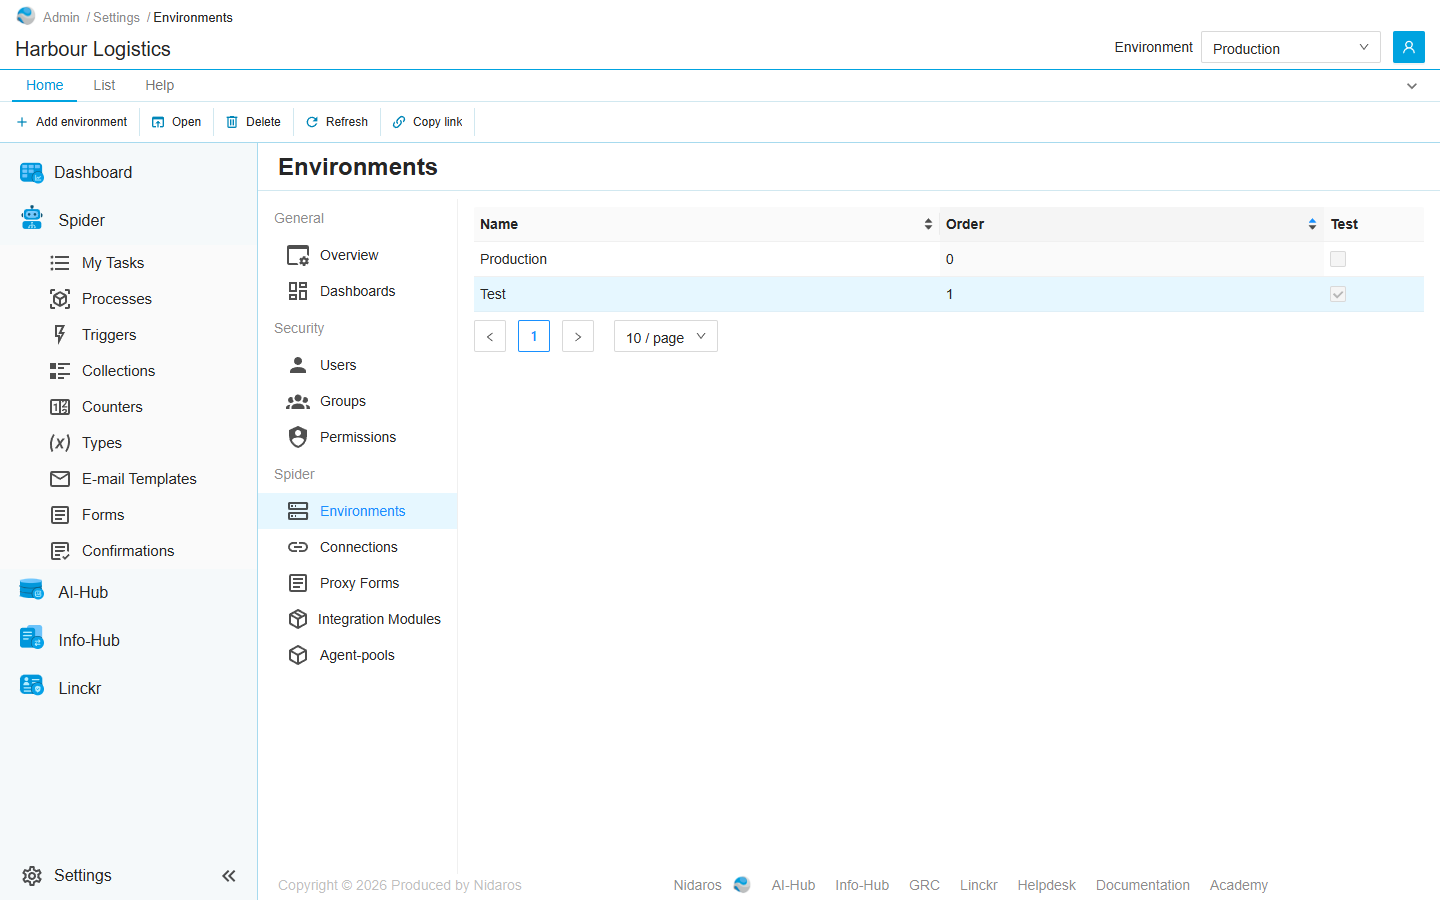Click the Spider robot icon
The width and height of the screenshot is (1440, 900).
coord(32,218)
